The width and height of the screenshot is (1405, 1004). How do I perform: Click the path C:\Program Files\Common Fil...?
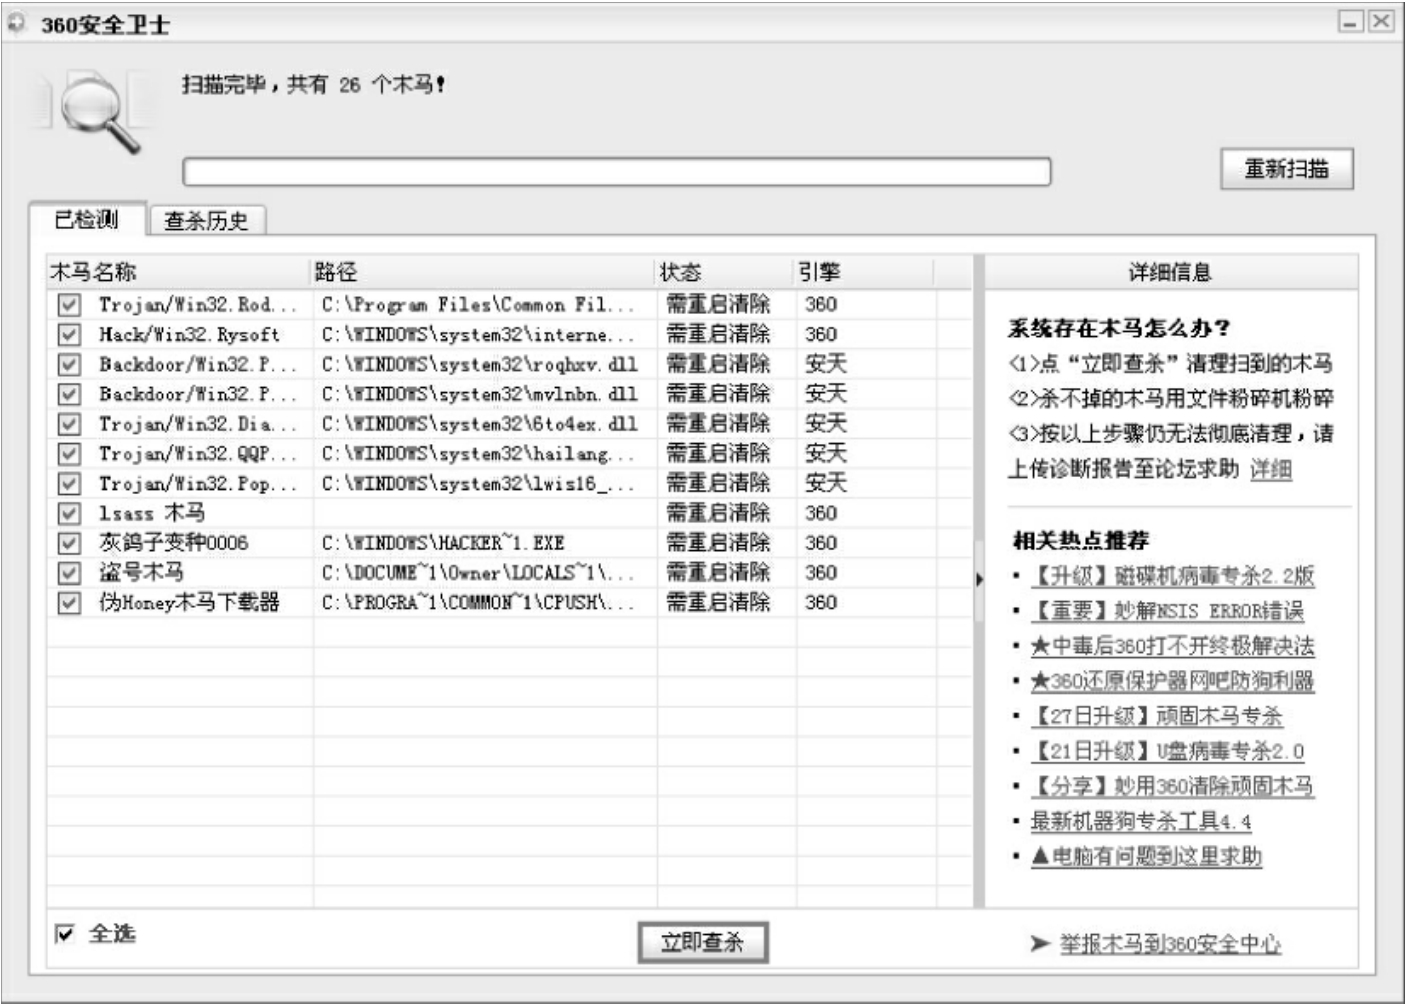pos(478,305)
